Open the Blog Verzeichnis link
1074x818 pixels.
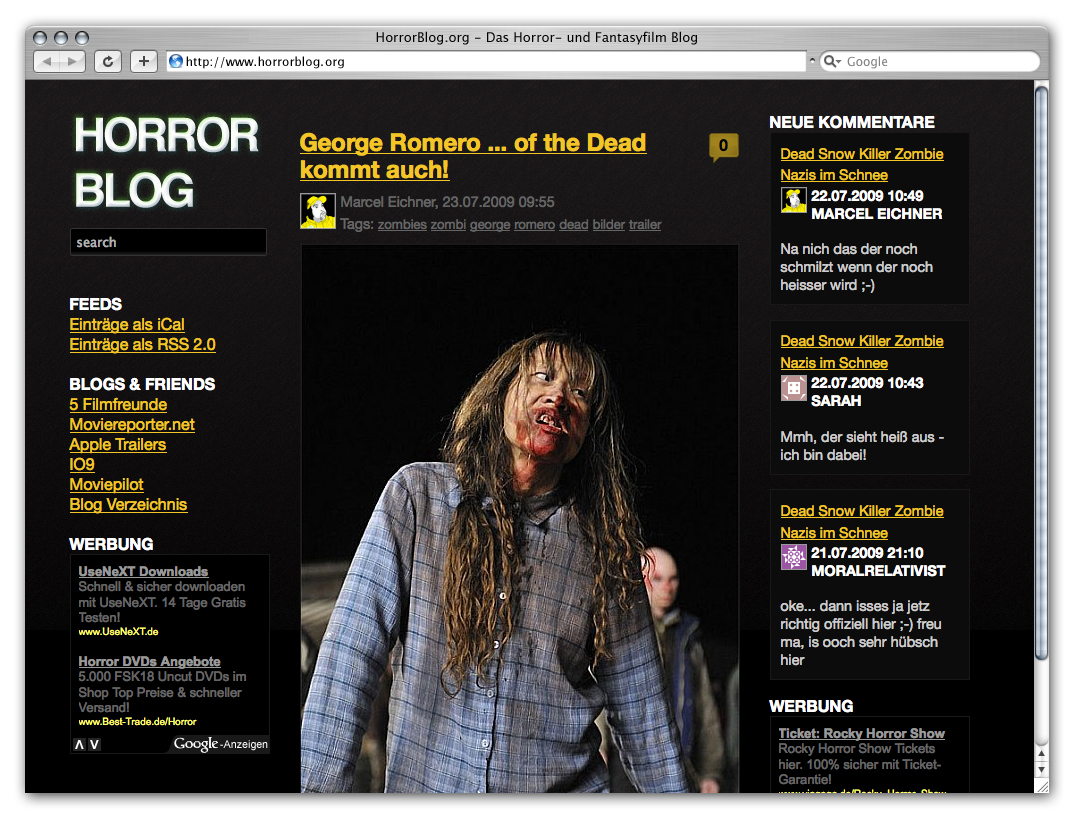click(x=128, y=504)
